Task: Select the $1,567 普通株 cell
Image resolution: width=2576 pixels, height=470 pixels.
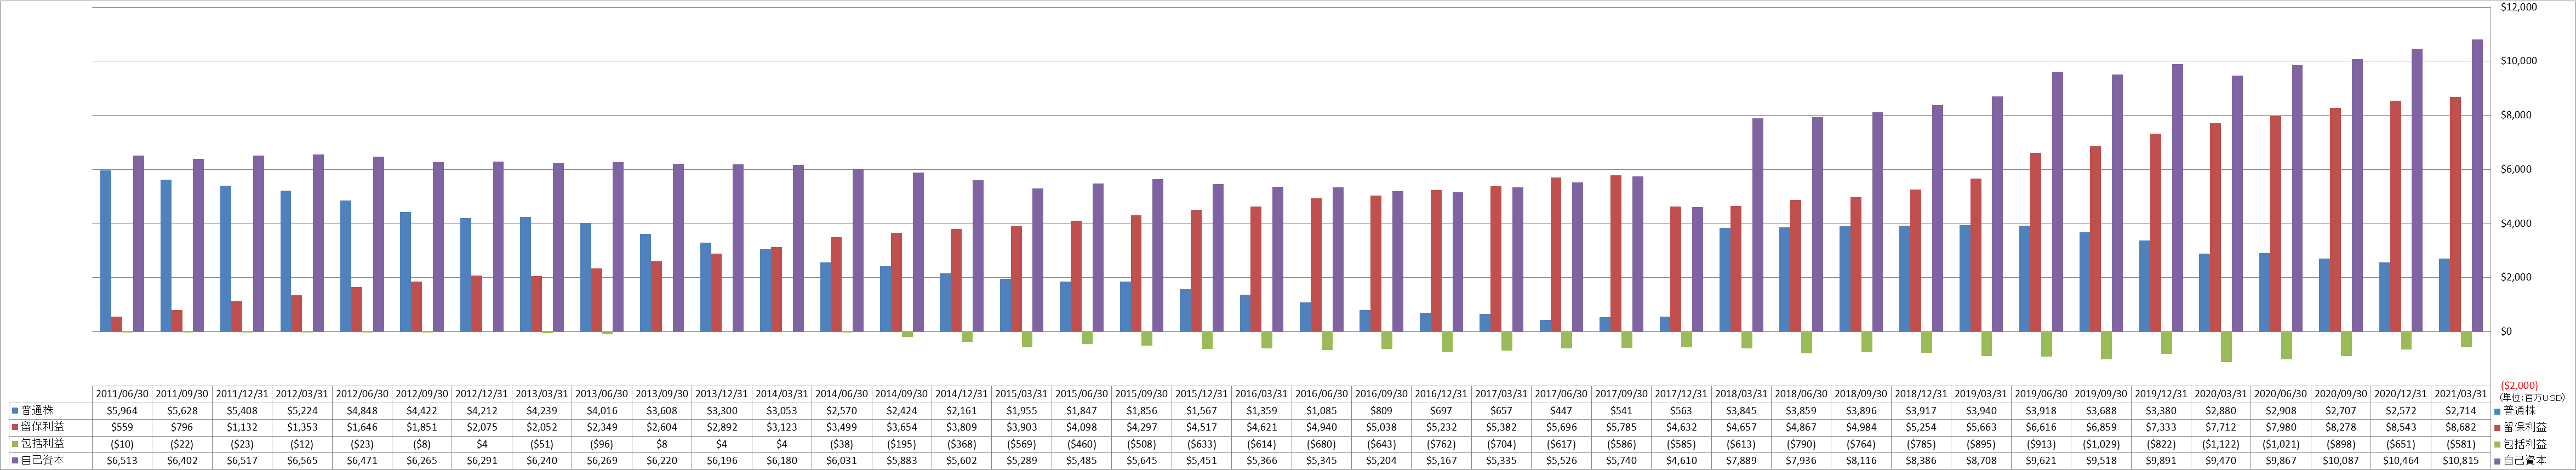Action: (x=1202, y=411)
